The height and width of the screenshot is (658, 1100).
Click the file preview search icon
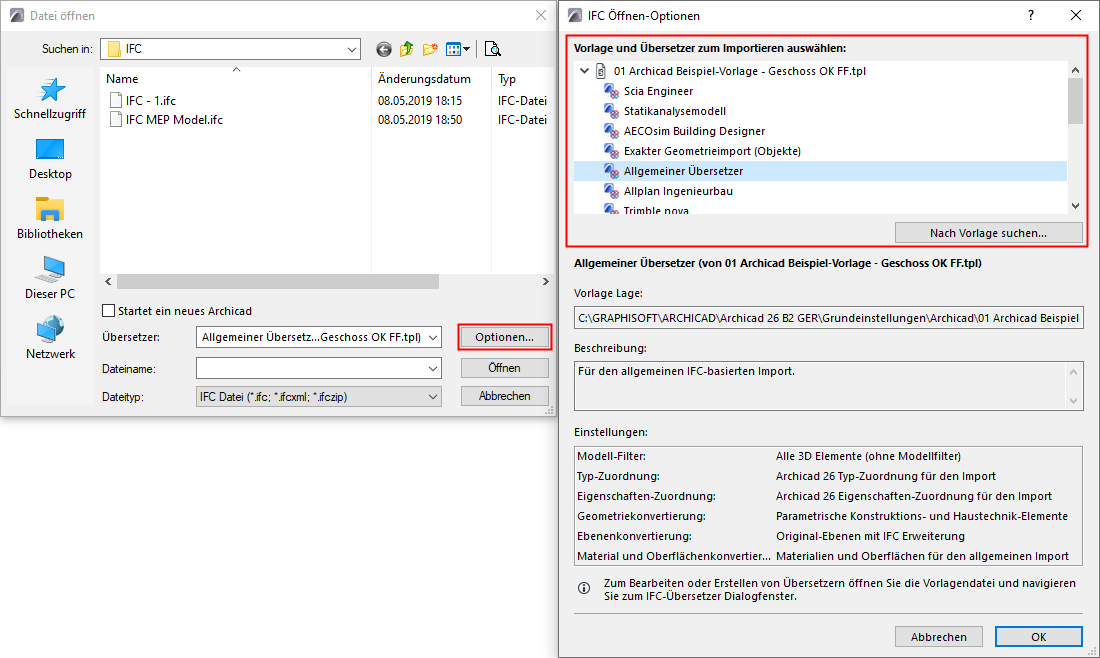[x=492, y=49]
